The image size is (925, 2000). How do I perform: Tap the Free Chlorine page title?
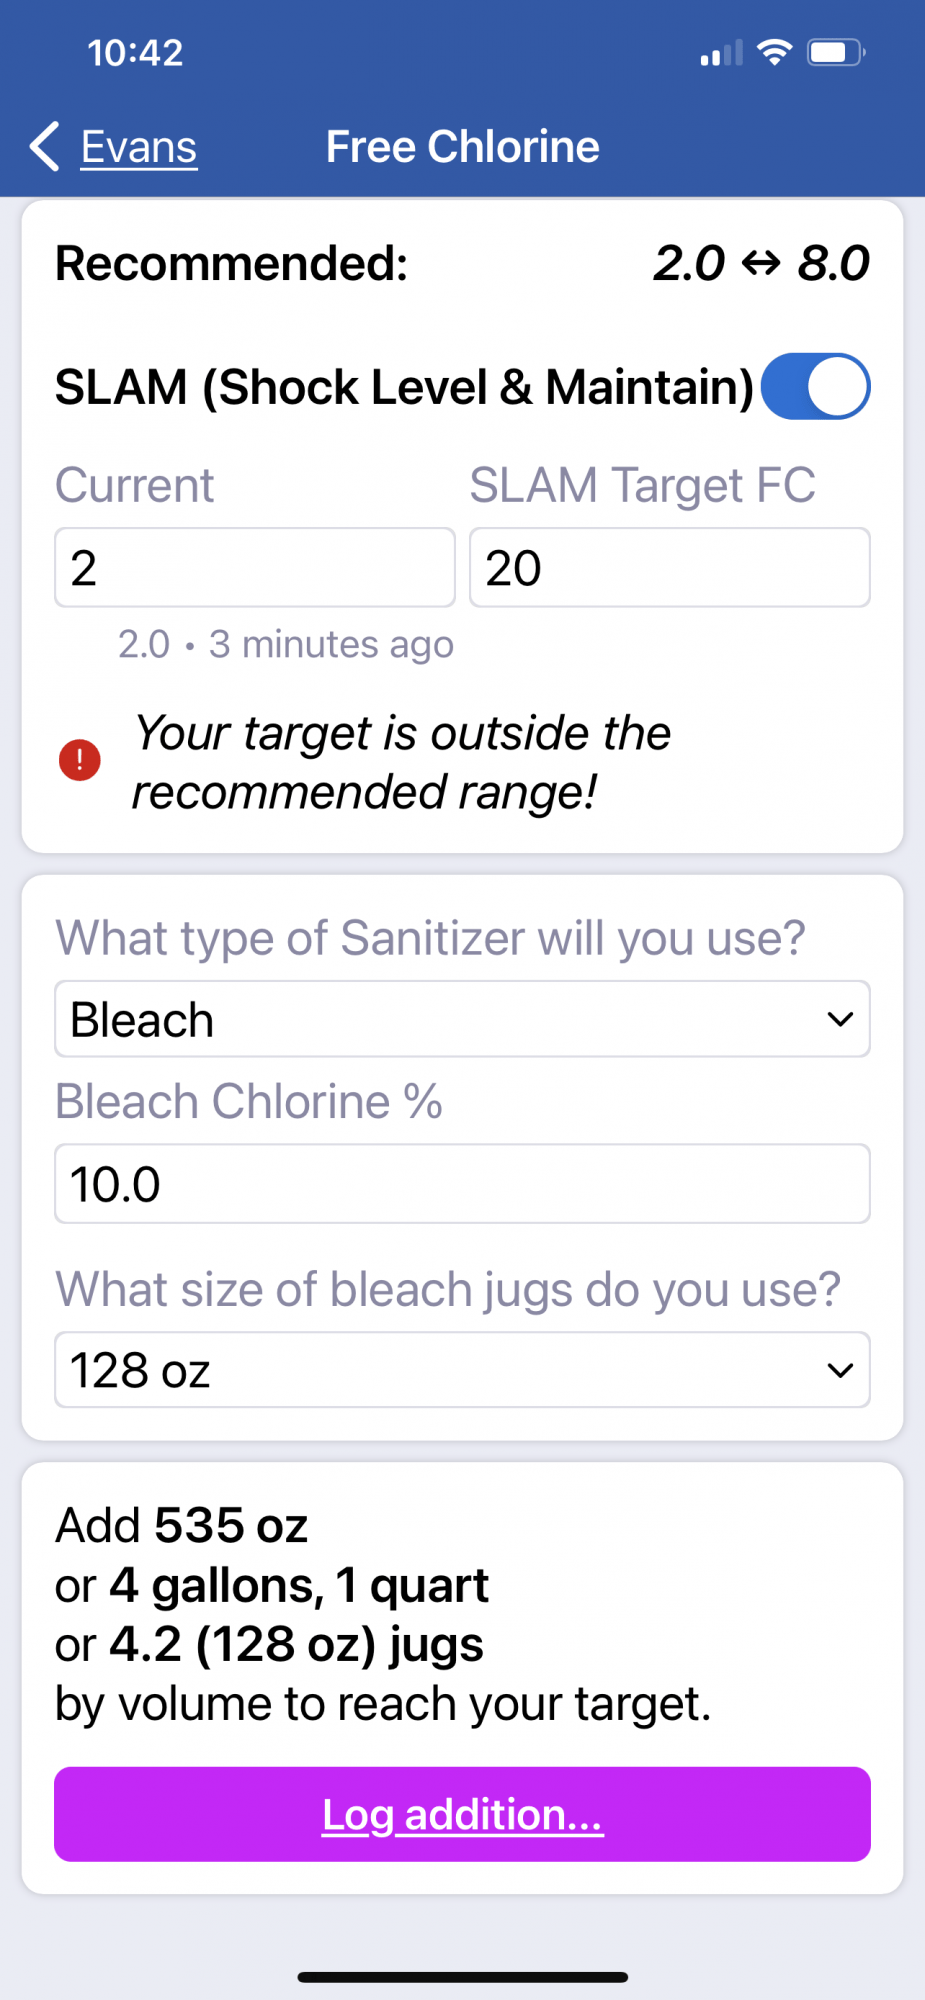[x=463, y=147]
